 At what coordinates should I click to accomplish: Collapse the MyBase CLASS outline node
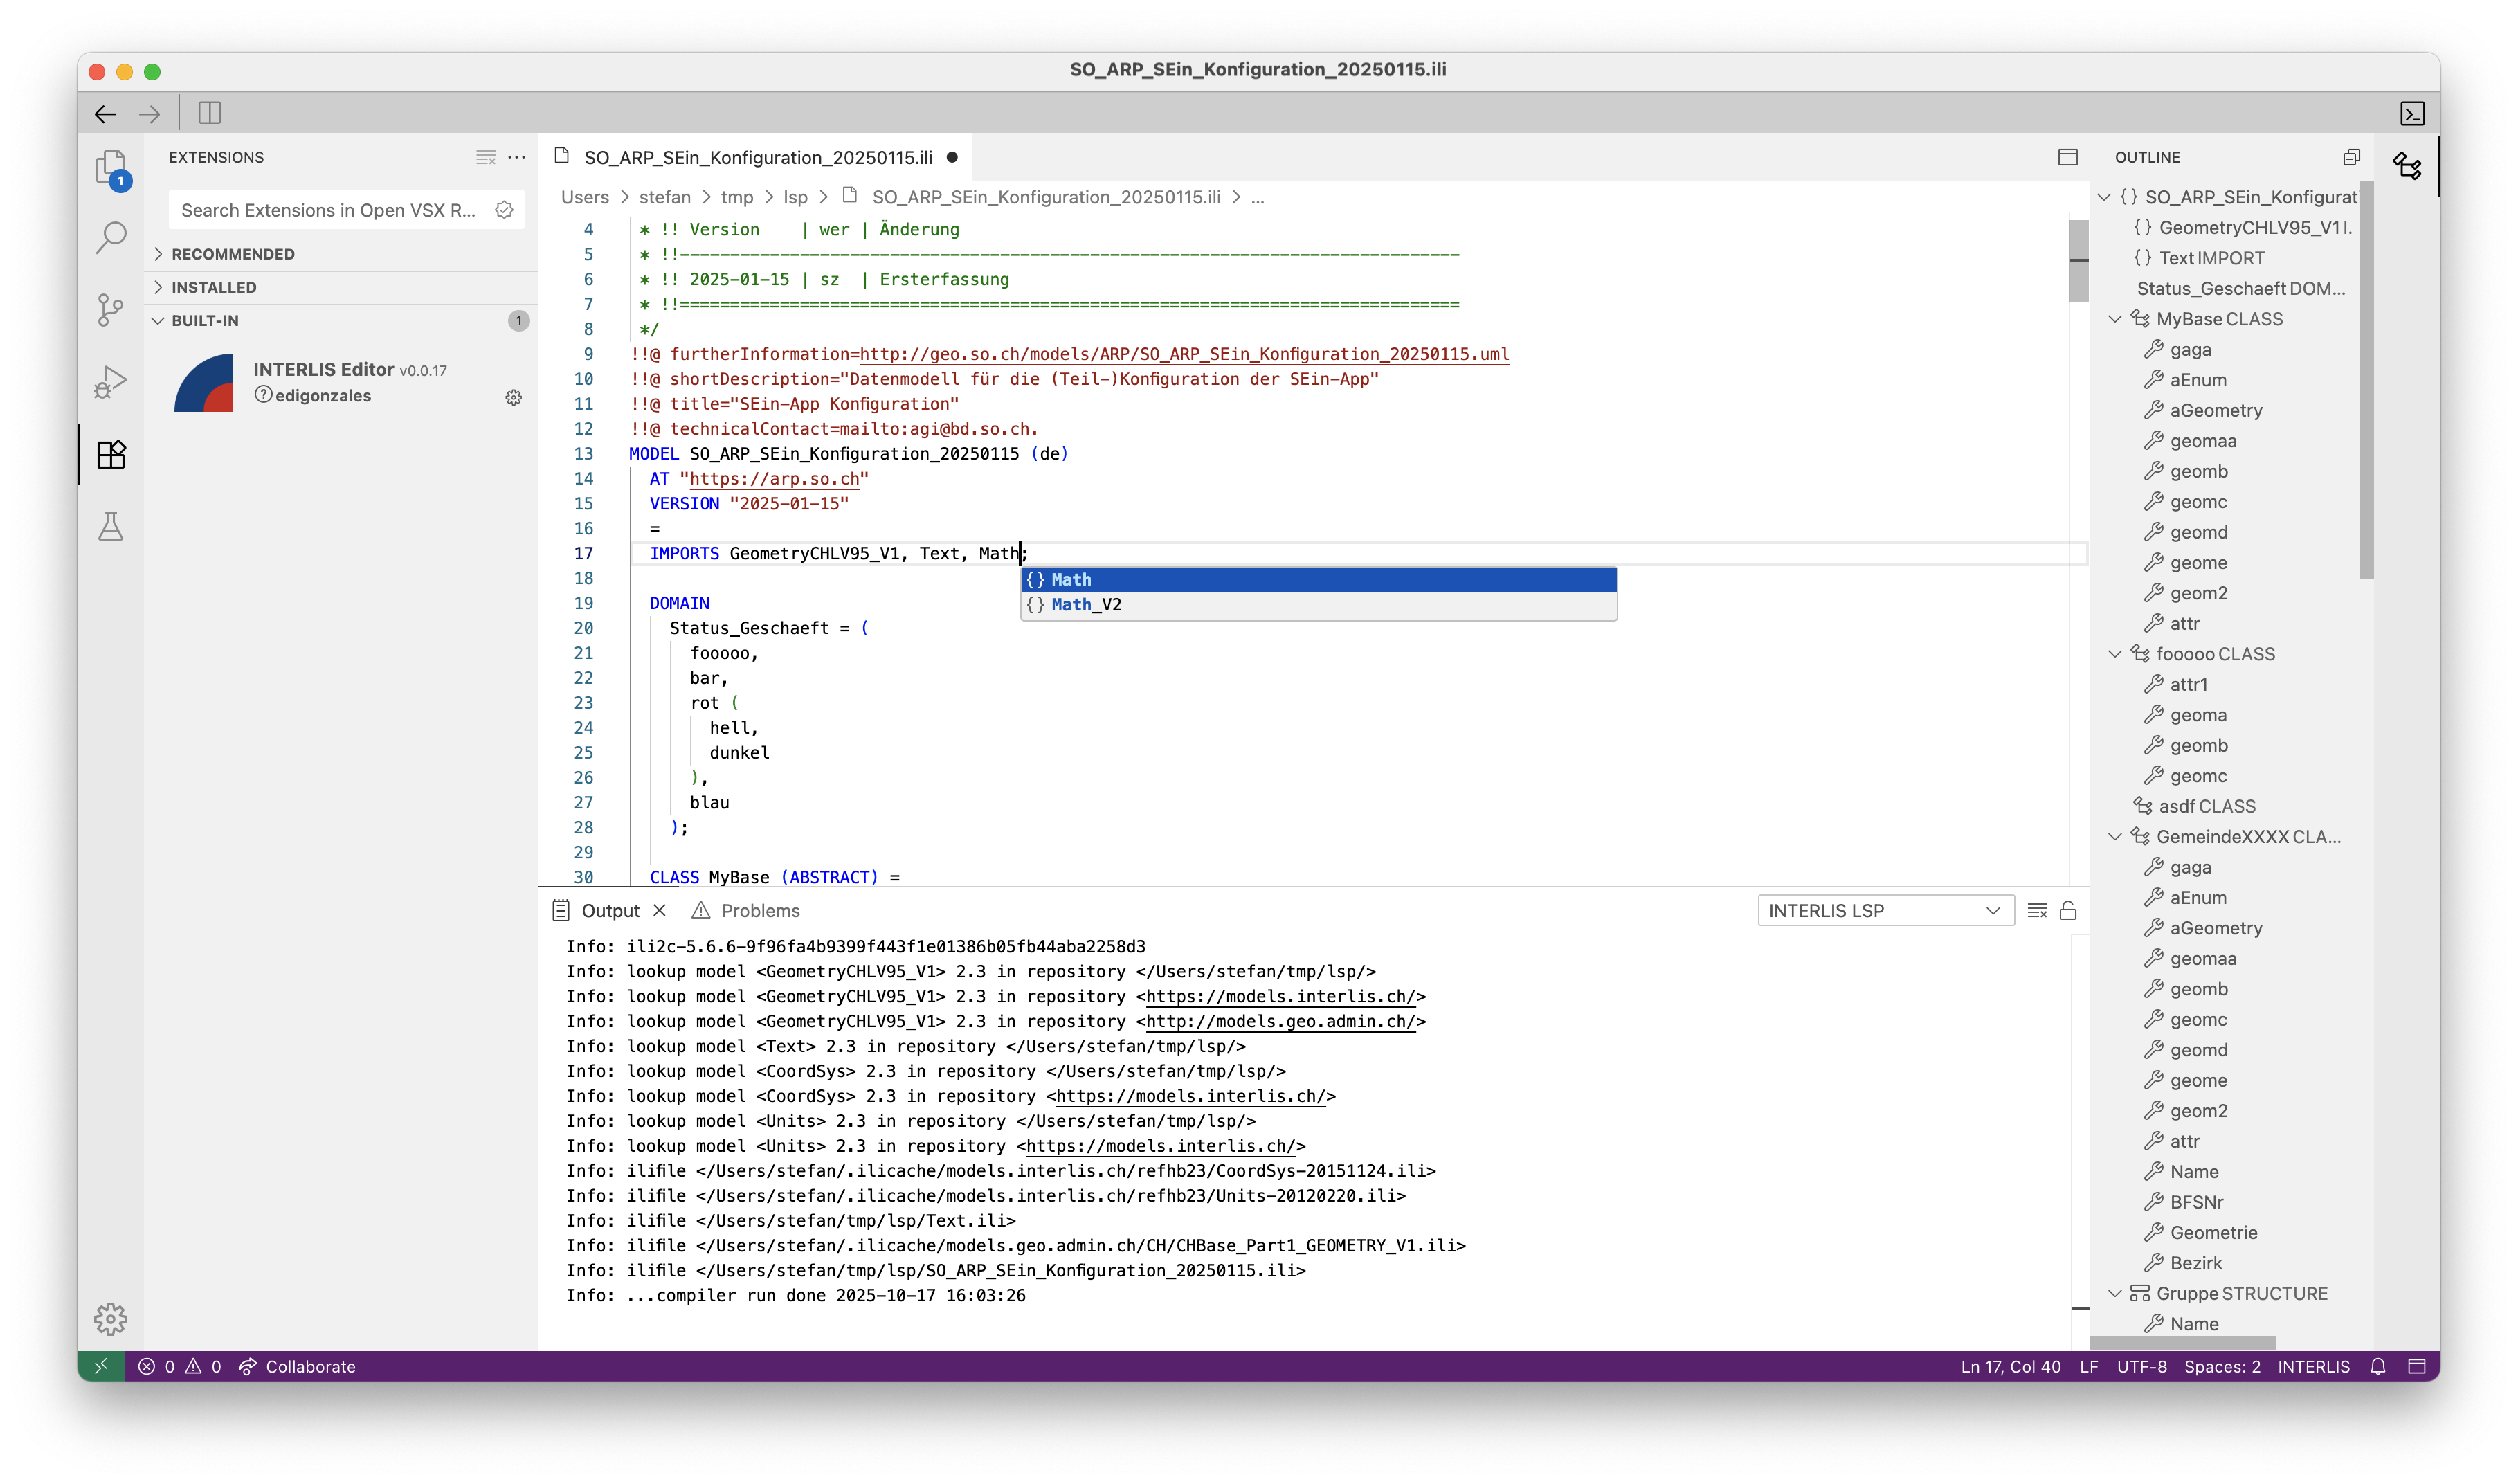point(2114,319)
